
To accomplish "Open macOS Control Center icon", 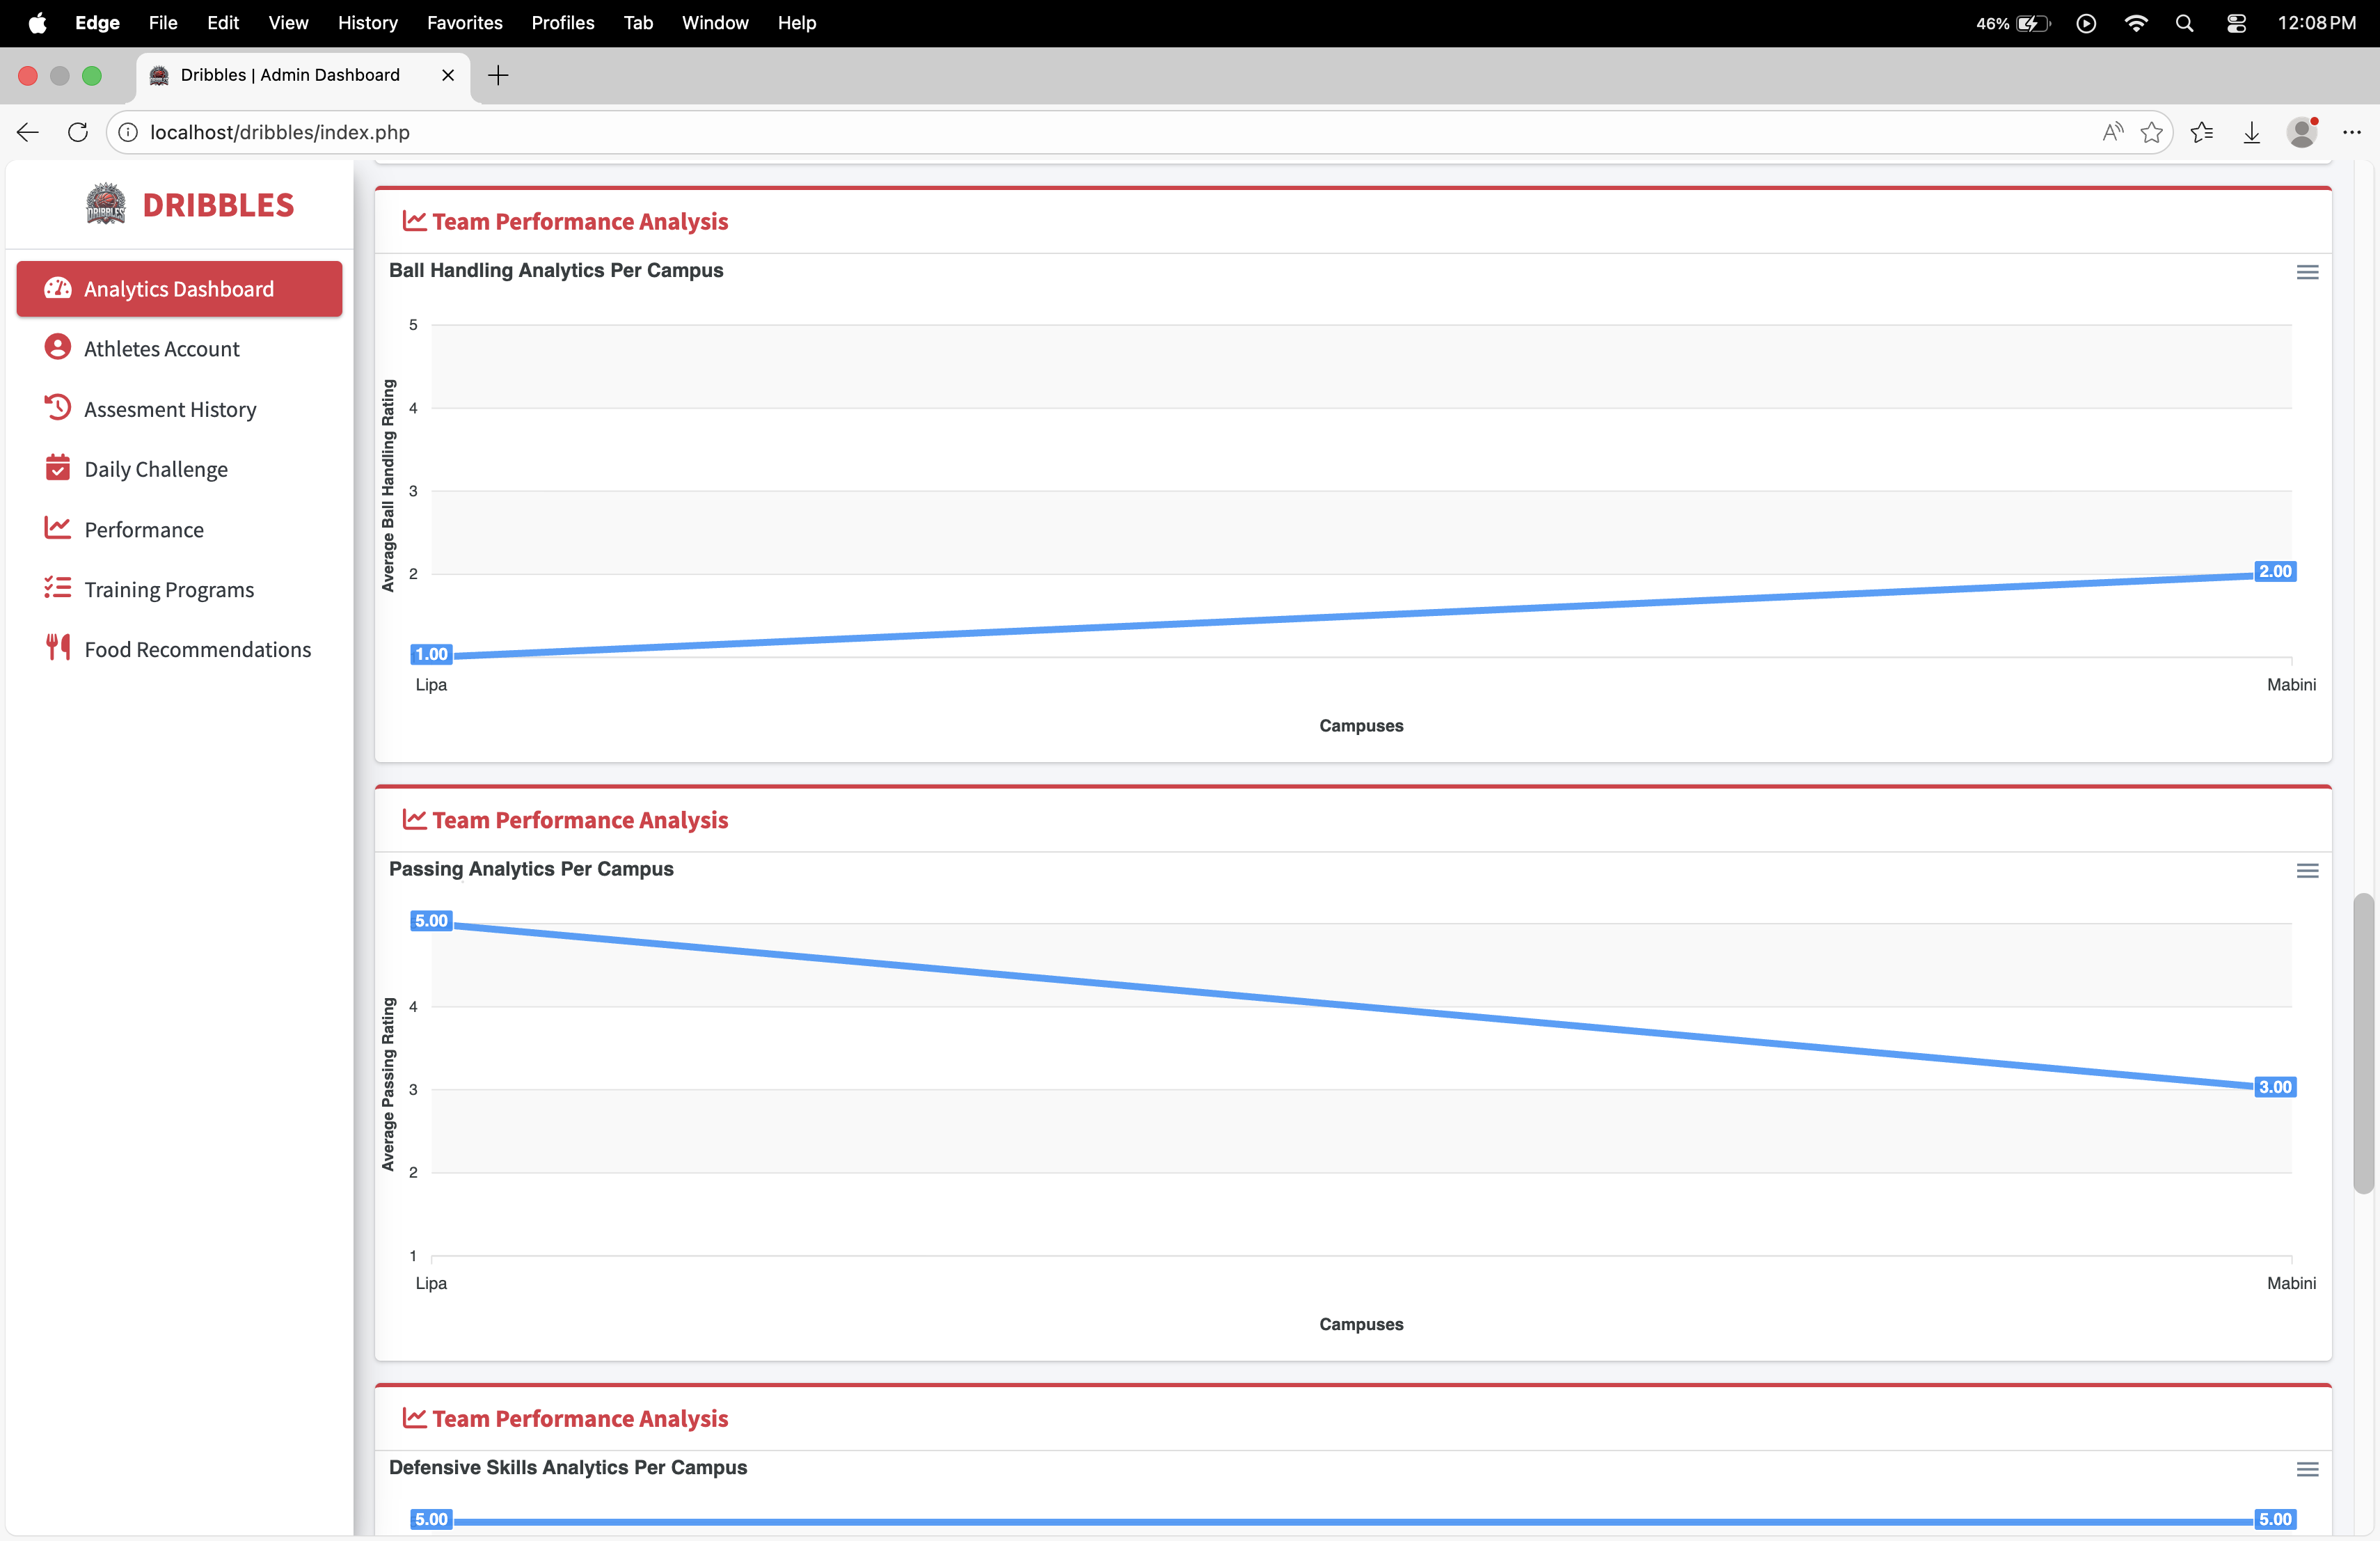I will [2236, 23].
